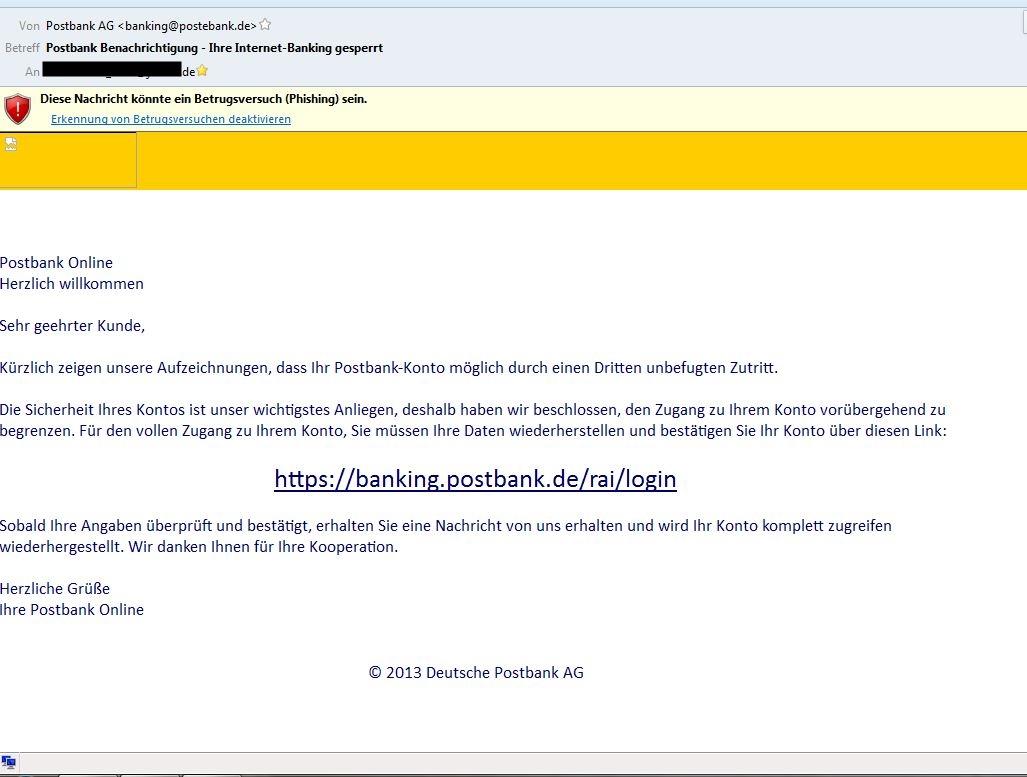Toggle the star beside the recipient address

coord(202,71)
